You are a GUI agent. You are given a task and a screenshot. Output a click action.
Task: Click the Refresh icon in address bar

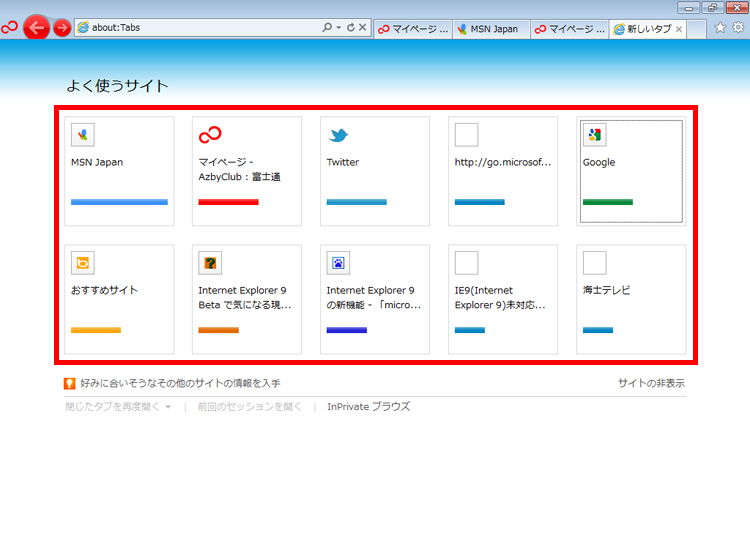click(x=351, y=27)
